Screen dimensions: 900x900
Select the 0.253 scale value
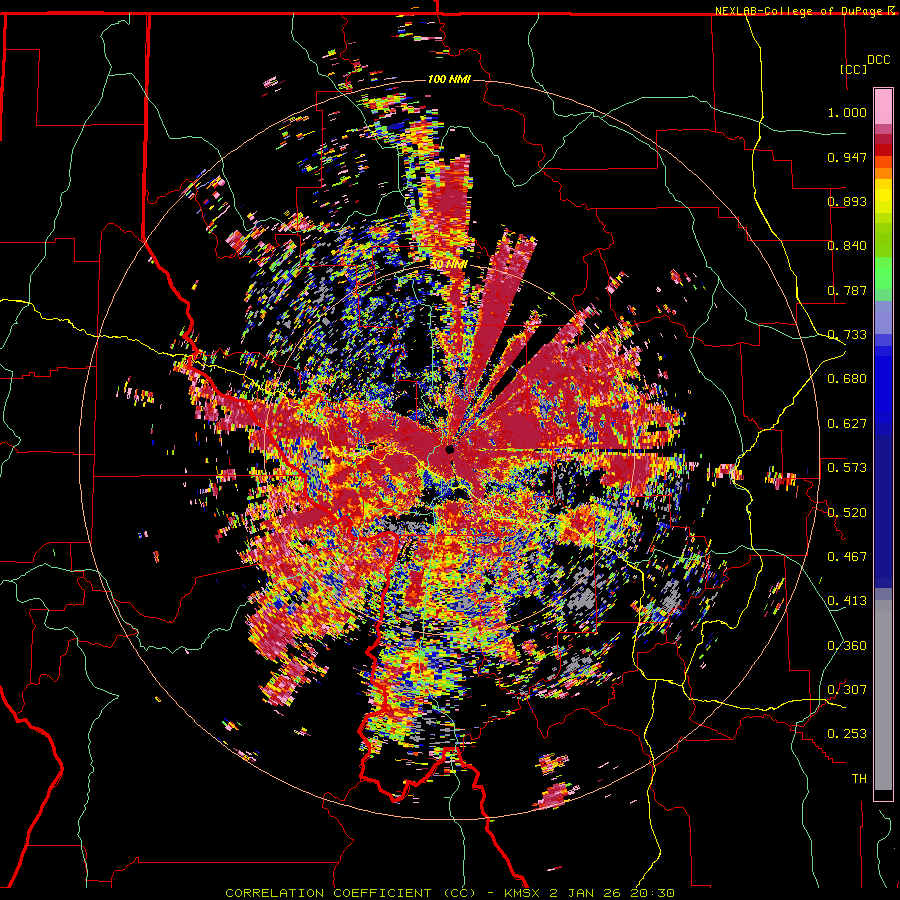point(847,734)
